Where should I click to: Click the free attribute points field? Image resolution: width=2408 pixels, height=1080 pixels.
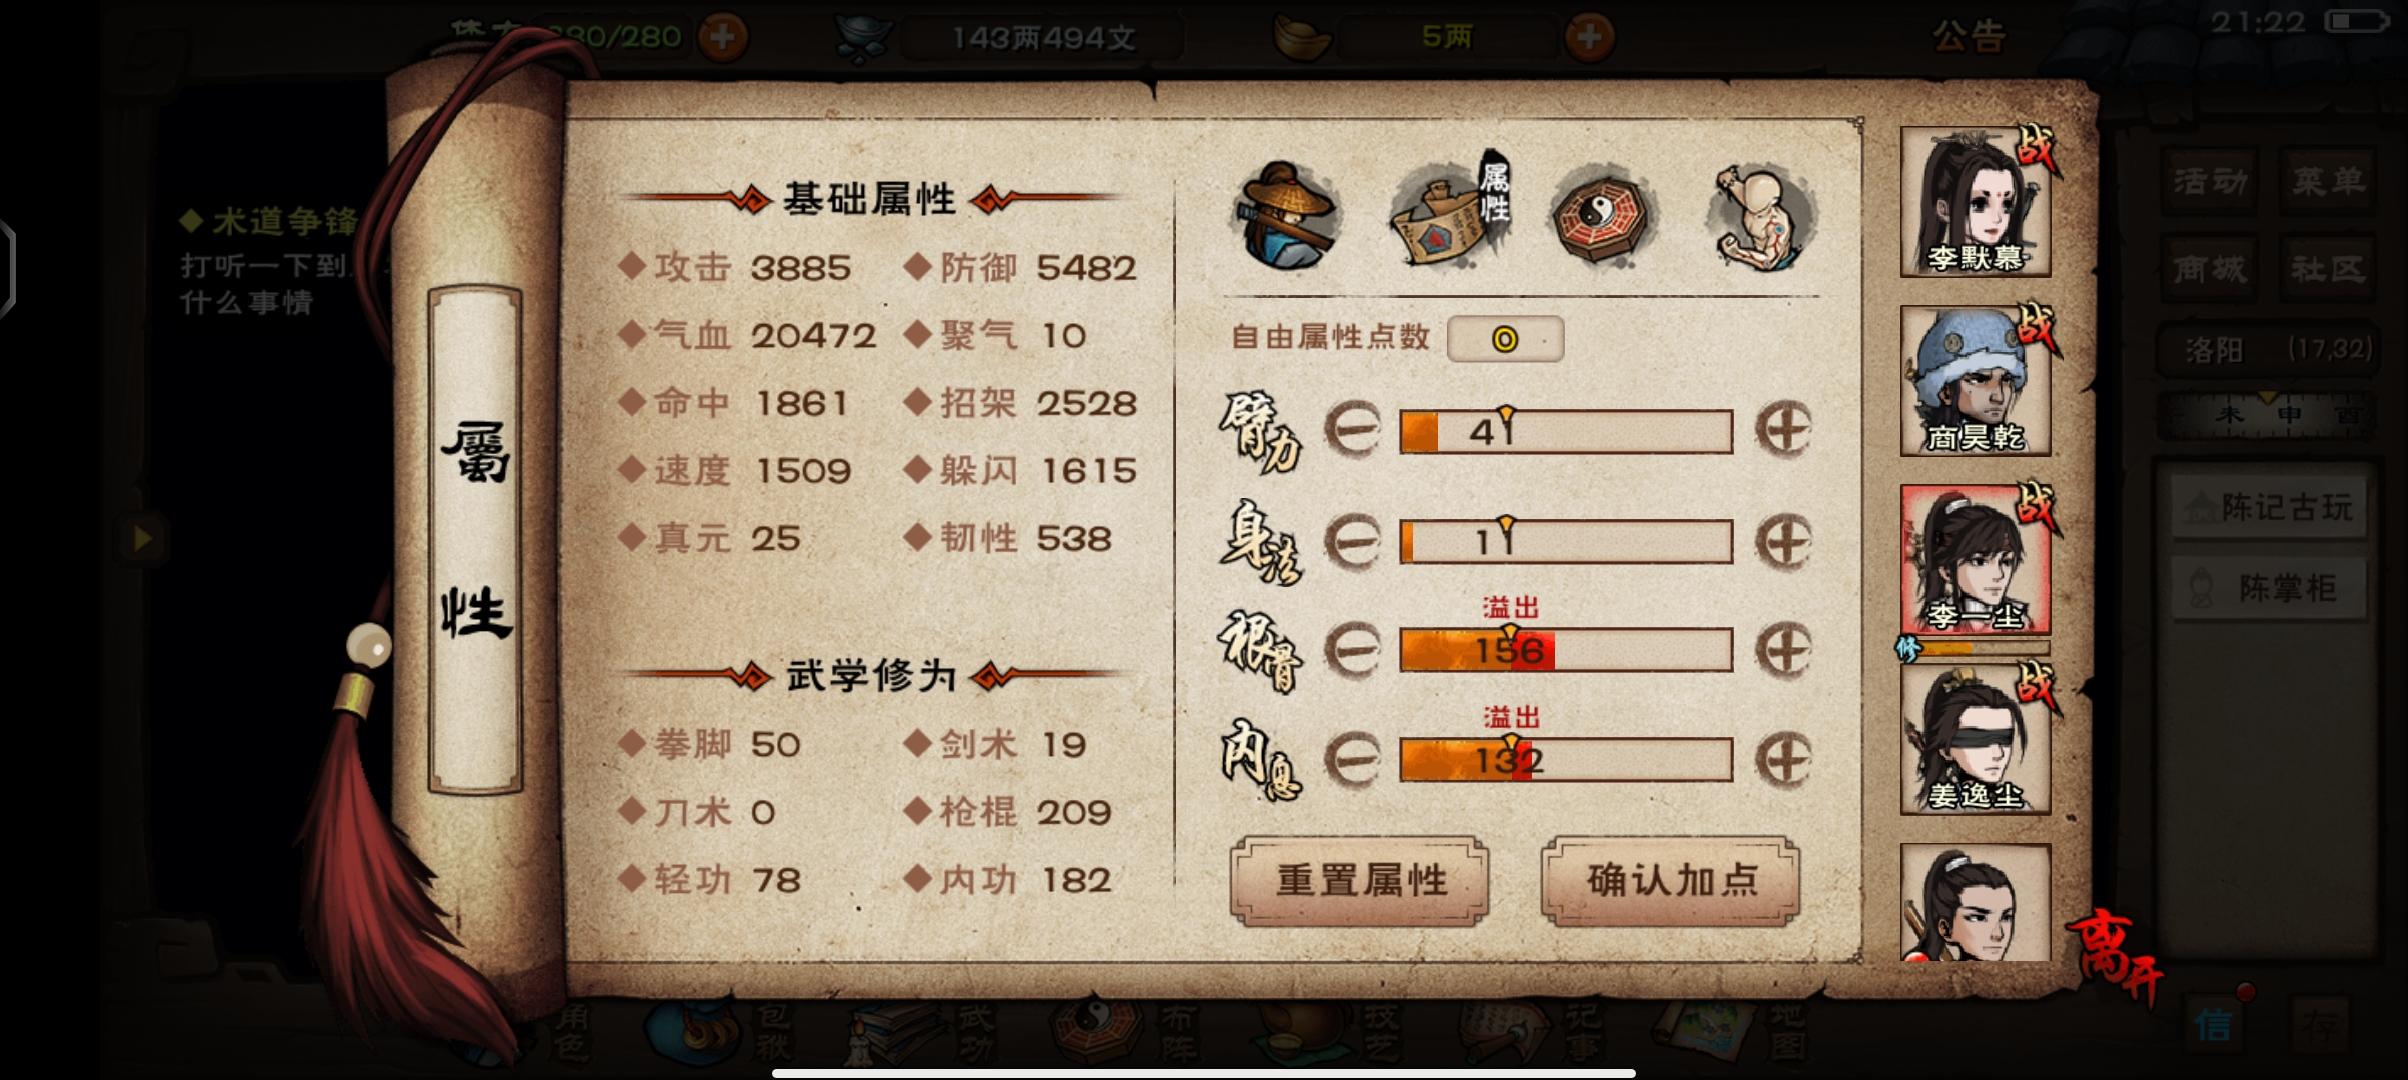(1505, 339)
